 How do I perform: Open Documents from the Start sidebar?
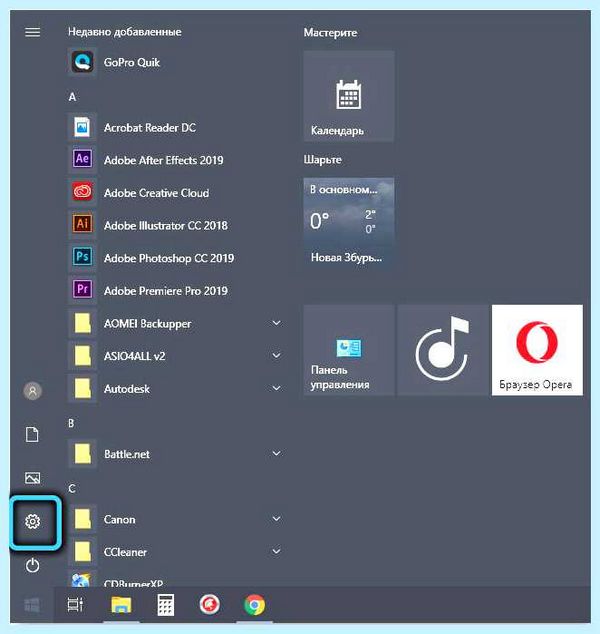(x=32, y=435)
